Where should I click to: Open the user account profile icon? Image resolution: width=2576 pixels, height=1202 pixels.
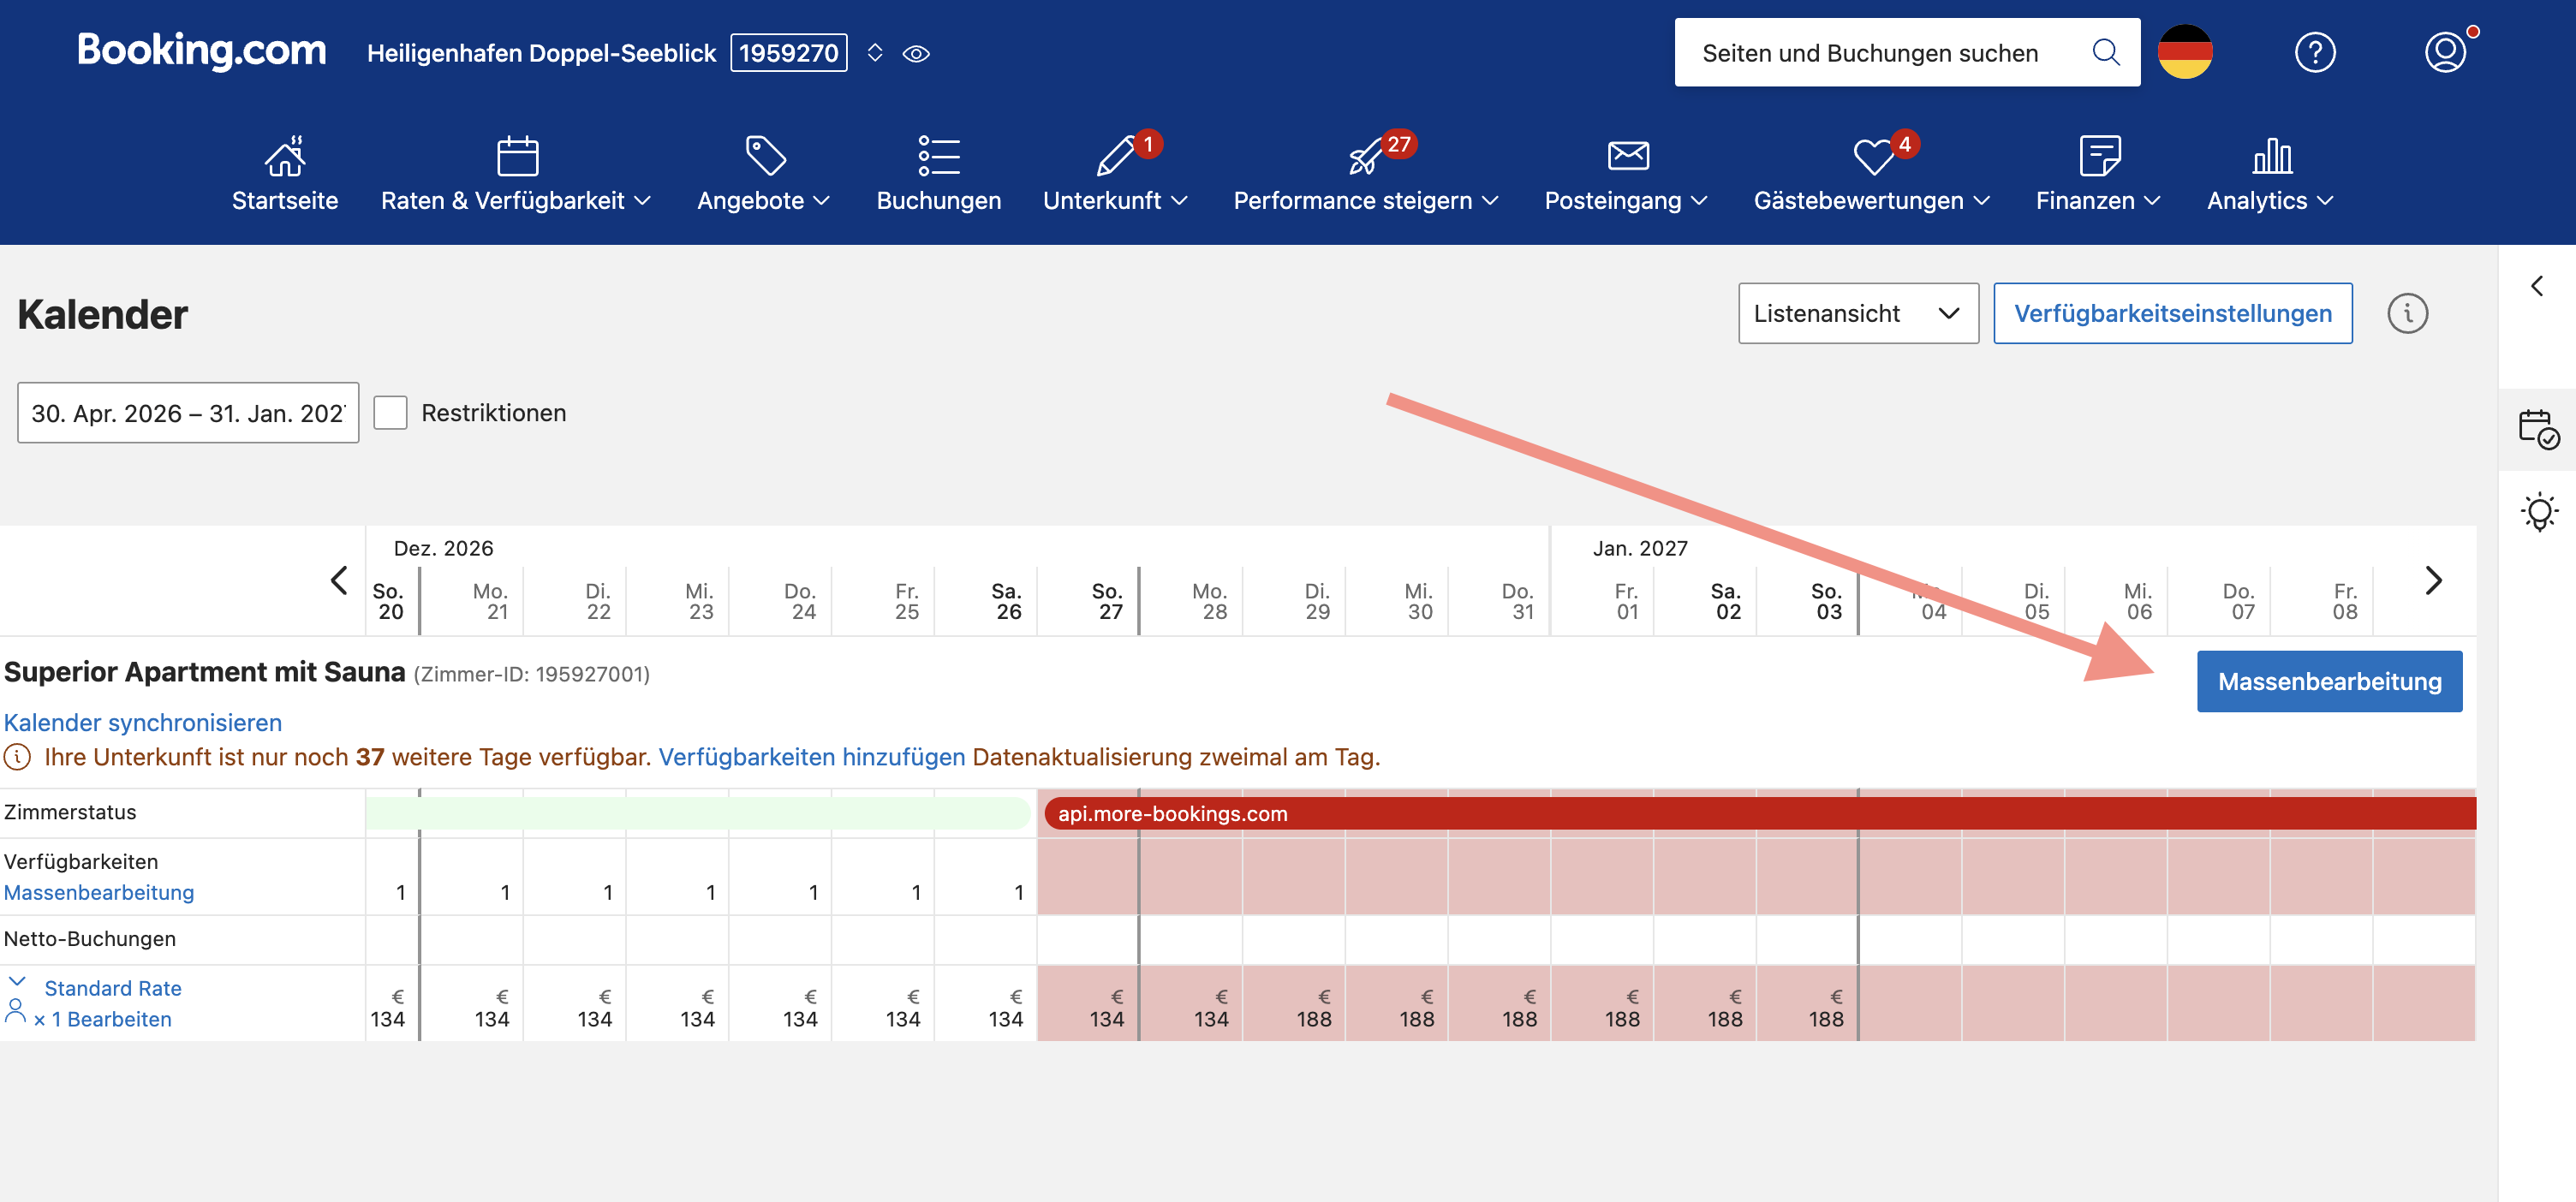[x=2444, y=52]
